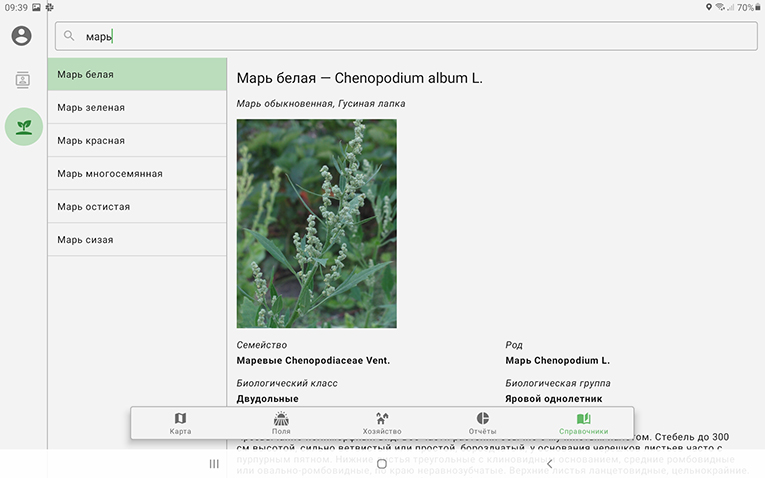The height and width of the screenshot is (478, 765).
Task: Tap Android home button
Action: pos(382,464)
